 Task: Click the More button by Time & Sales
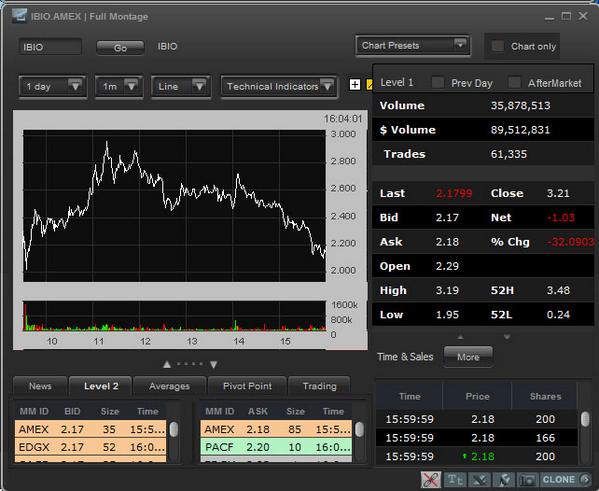[468, 357]
